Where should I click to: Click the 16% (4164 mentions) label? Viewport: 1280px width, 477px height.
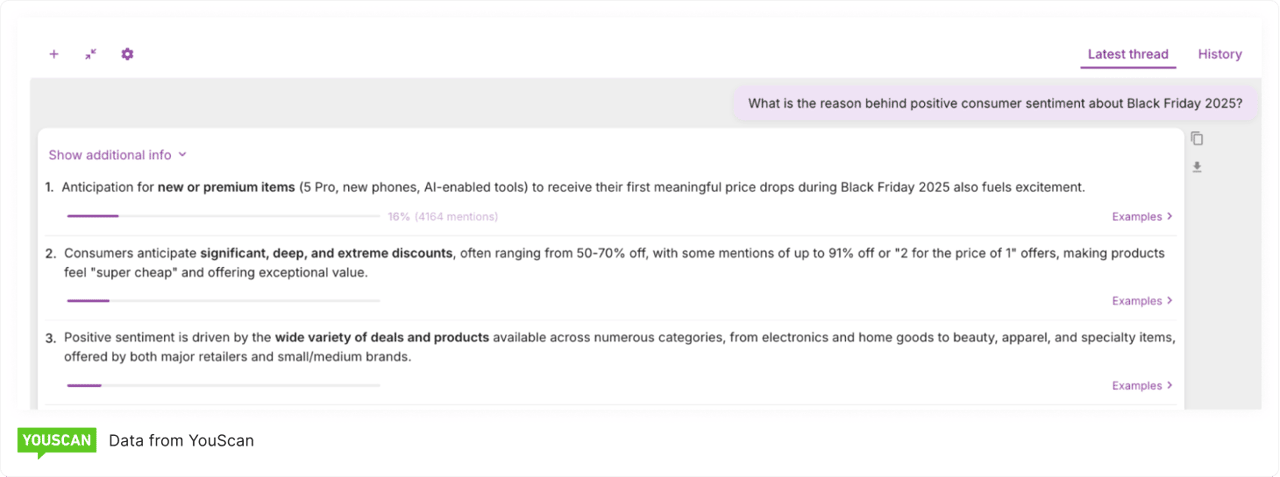click(x=443, y=216)
